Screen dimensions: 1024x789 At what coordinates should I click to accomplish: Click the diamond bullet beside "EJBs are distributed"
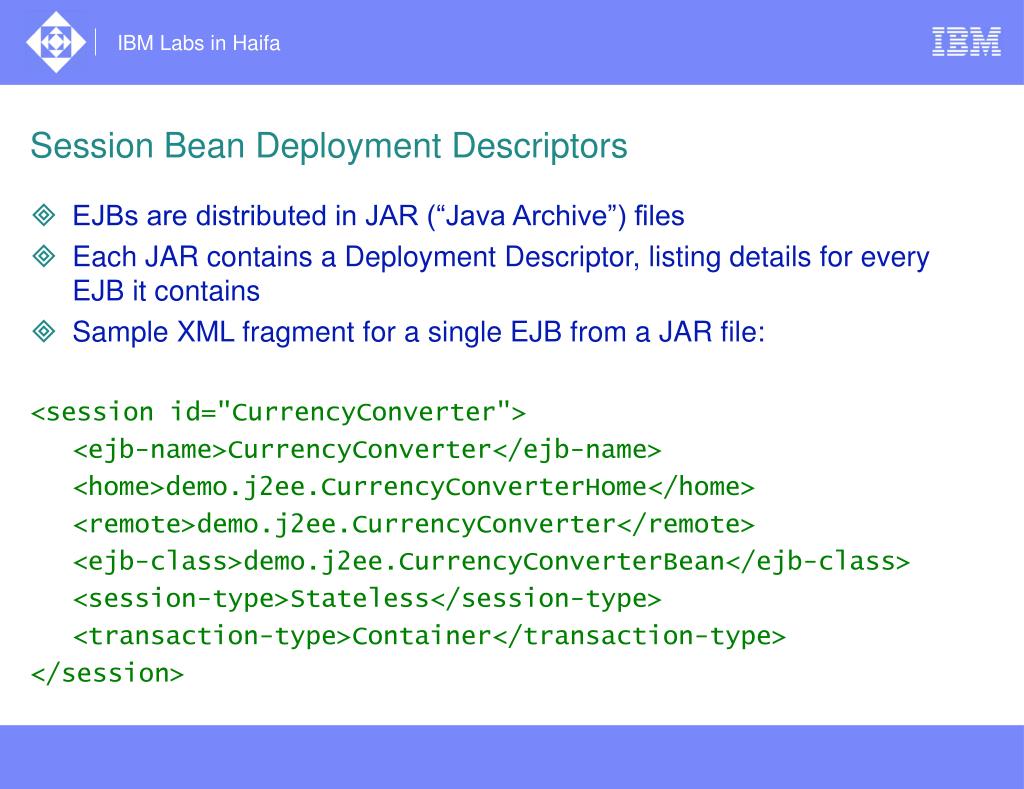(44, 215)
